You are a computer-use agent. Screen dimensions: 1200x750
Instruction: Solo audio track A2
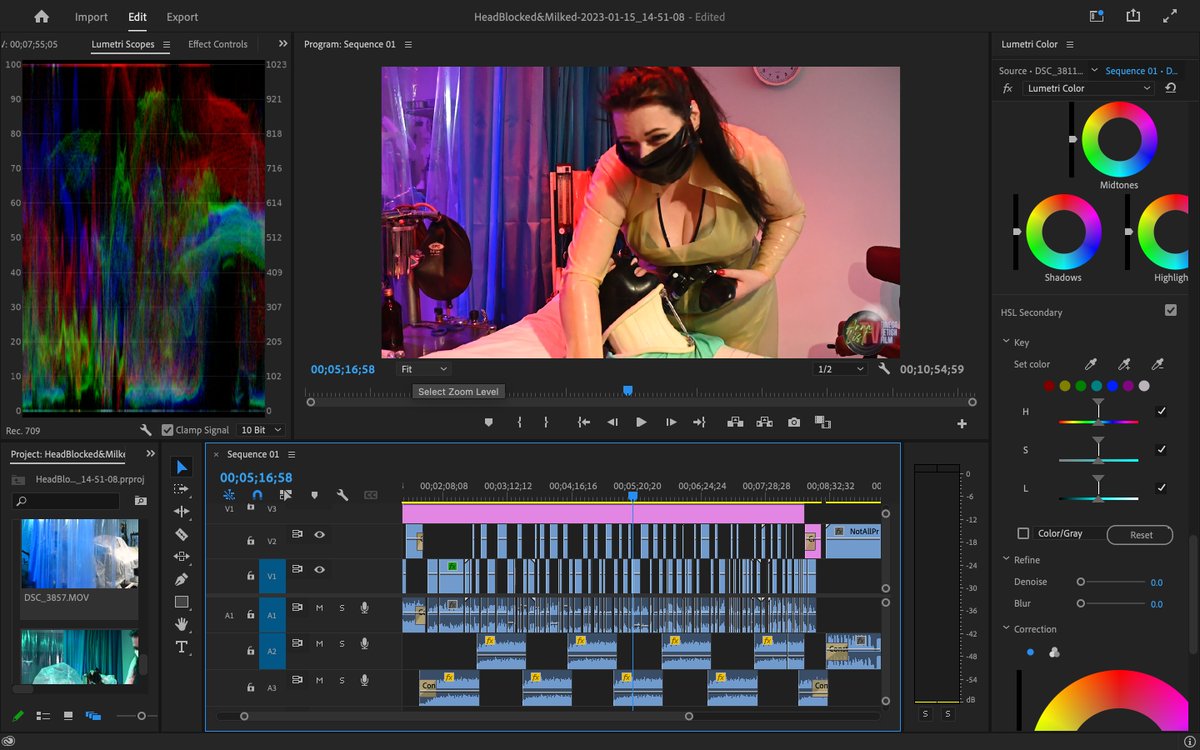coord(342,643)
